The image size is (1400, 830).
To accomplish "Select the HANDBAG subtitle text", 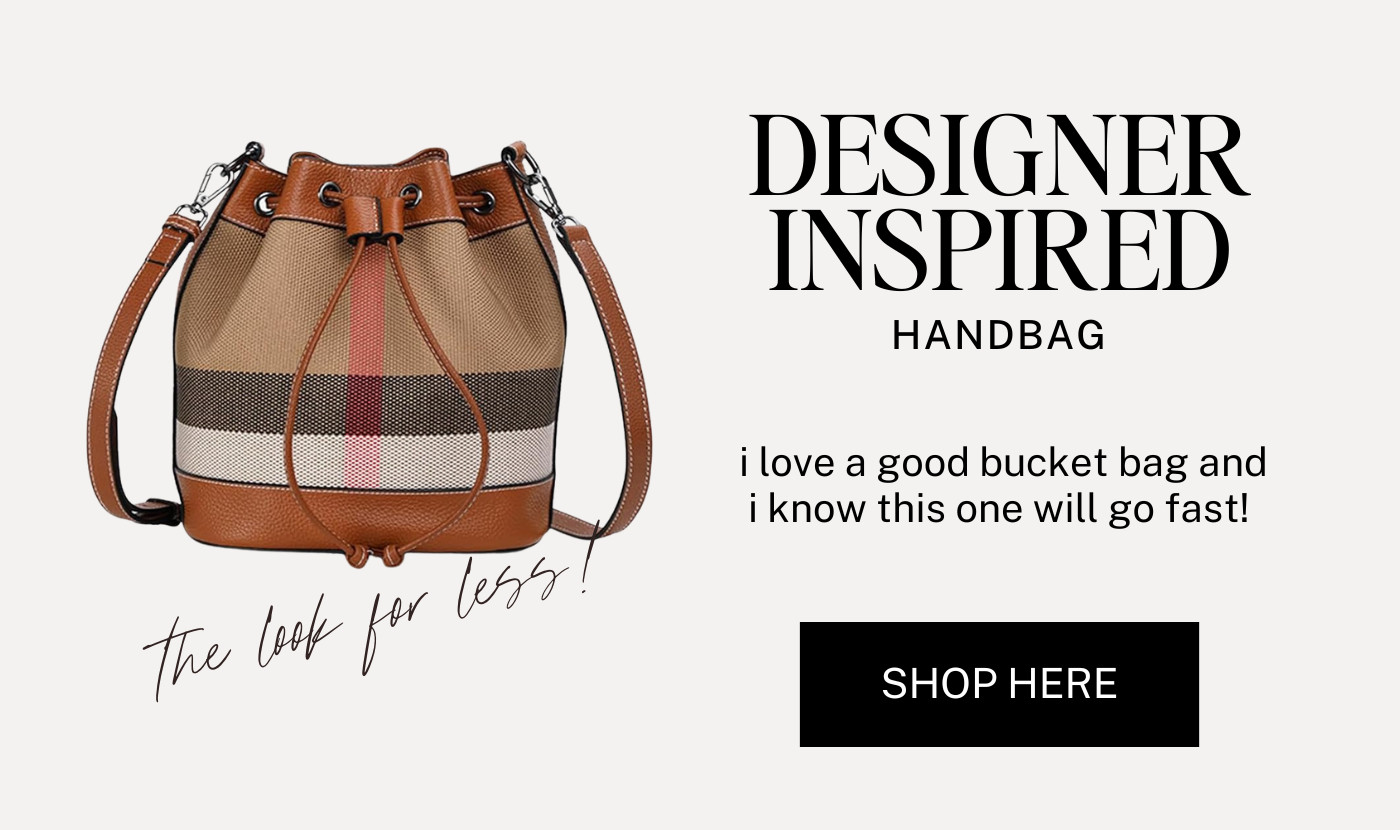I will tap(999, 336).
